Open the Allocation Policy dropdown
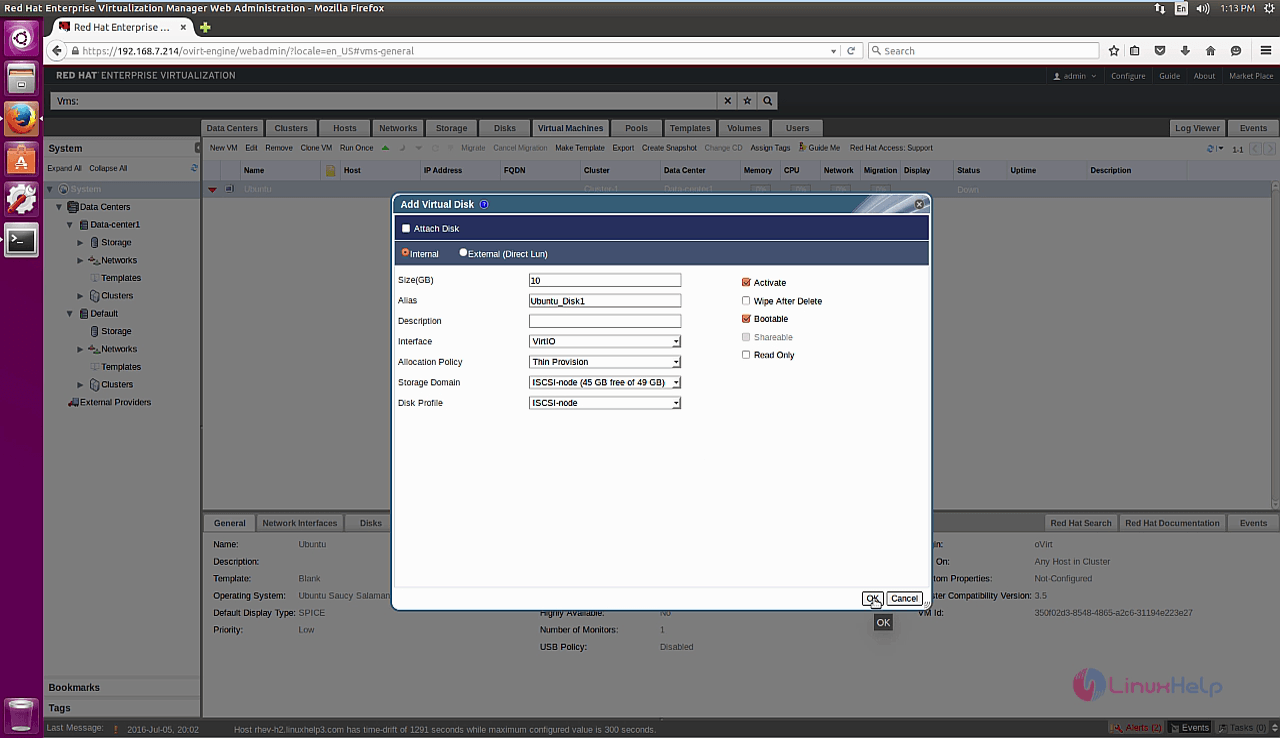This screenshot has height=738, width=1280. tap(605, 362)
